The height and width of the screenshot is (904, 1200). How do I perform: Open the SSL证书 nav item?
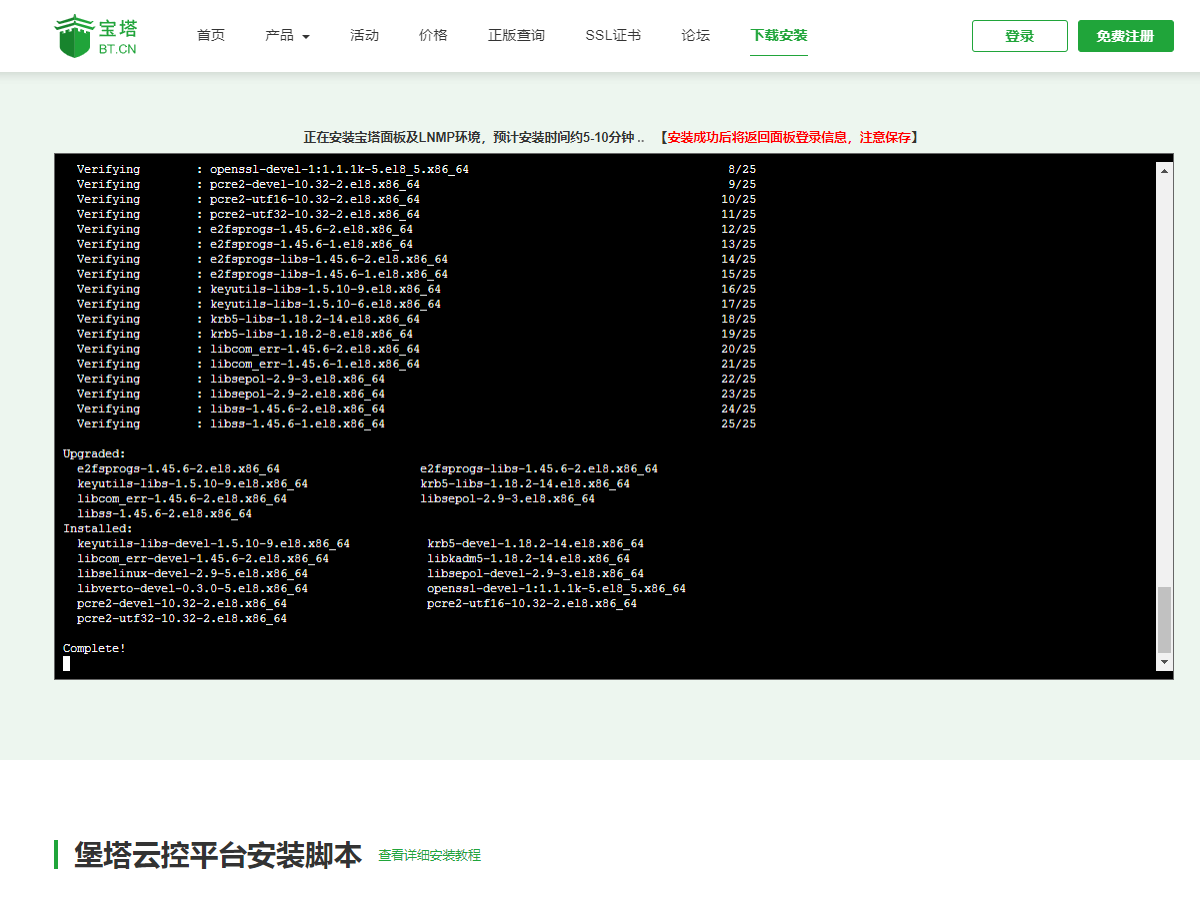tap(613, 35)
